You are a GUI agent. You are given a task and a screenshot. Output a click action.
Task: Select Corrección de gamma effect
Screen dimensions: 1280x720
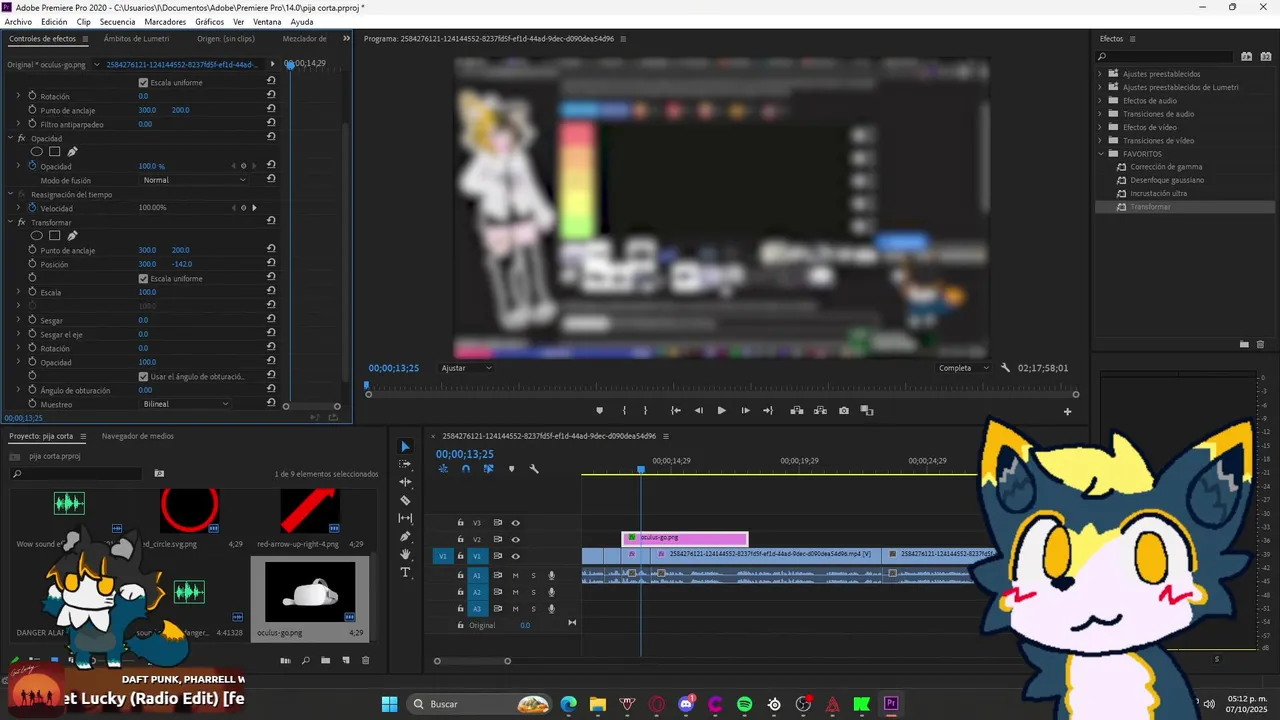pos(1166,167)
